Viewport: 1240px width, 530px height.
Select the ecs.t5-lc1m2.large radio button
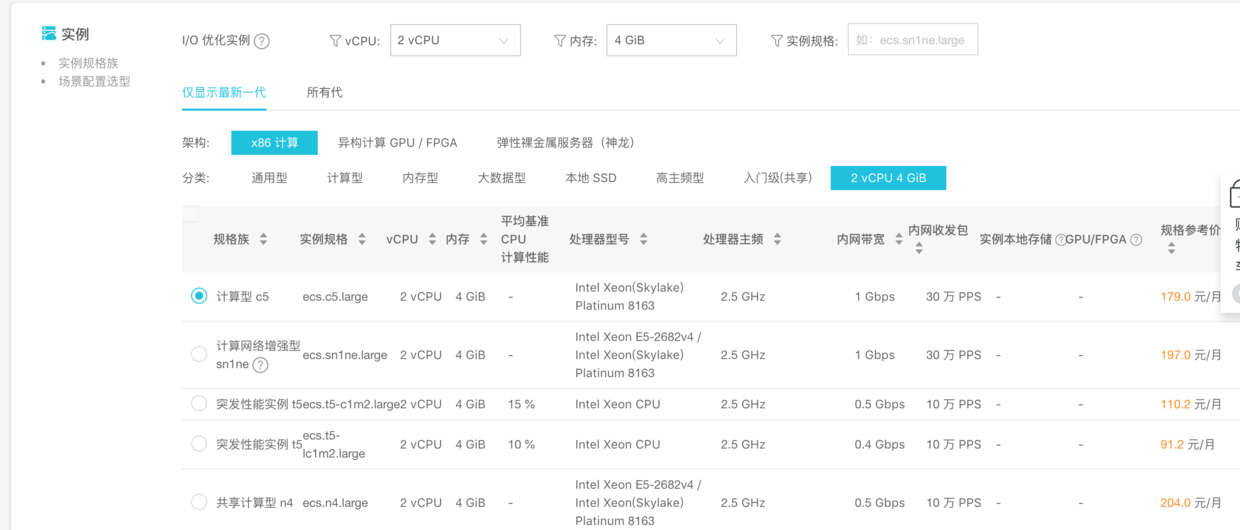point(199,444)
